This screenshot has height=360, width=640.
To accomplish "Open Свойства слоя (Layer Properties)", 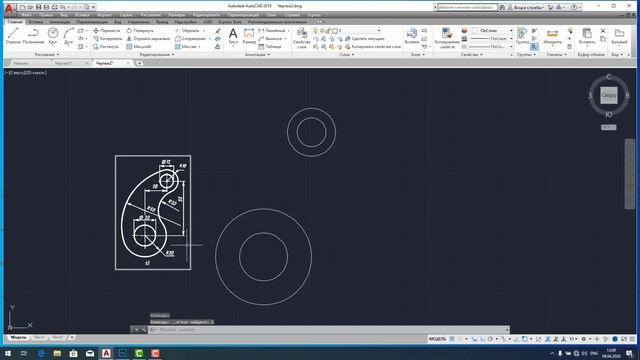I will pyautogui.click(x=302, y=38).
